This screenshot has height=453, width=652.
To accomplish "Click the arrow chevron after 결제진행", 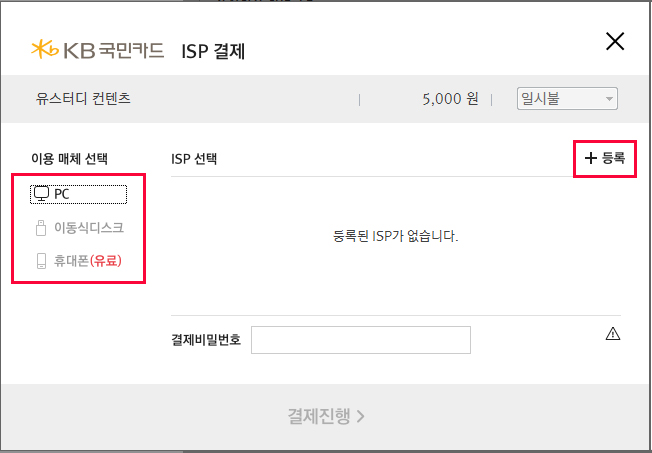I will pyautogui.click(x=360, y=416).
